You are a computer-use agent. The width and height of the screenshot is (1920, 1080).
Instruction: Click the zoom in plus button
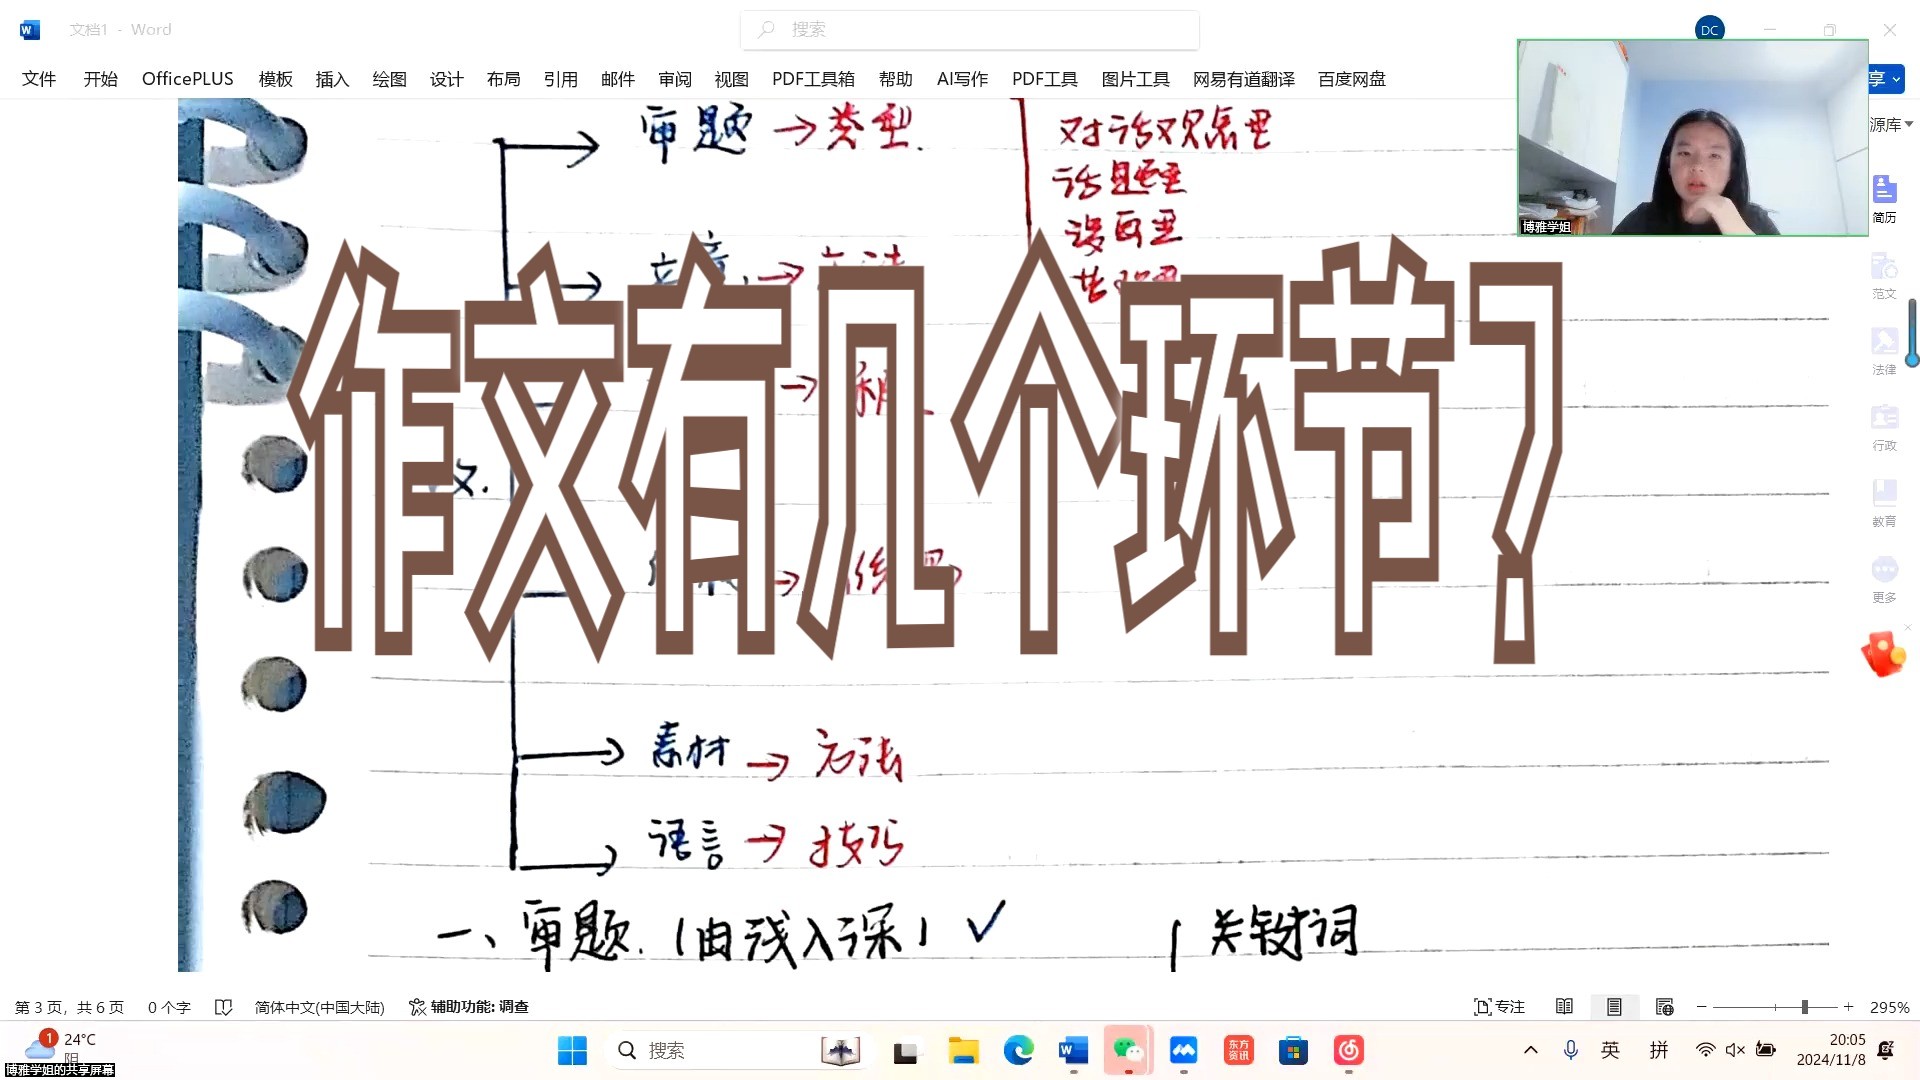[x=1849, y=1007]
